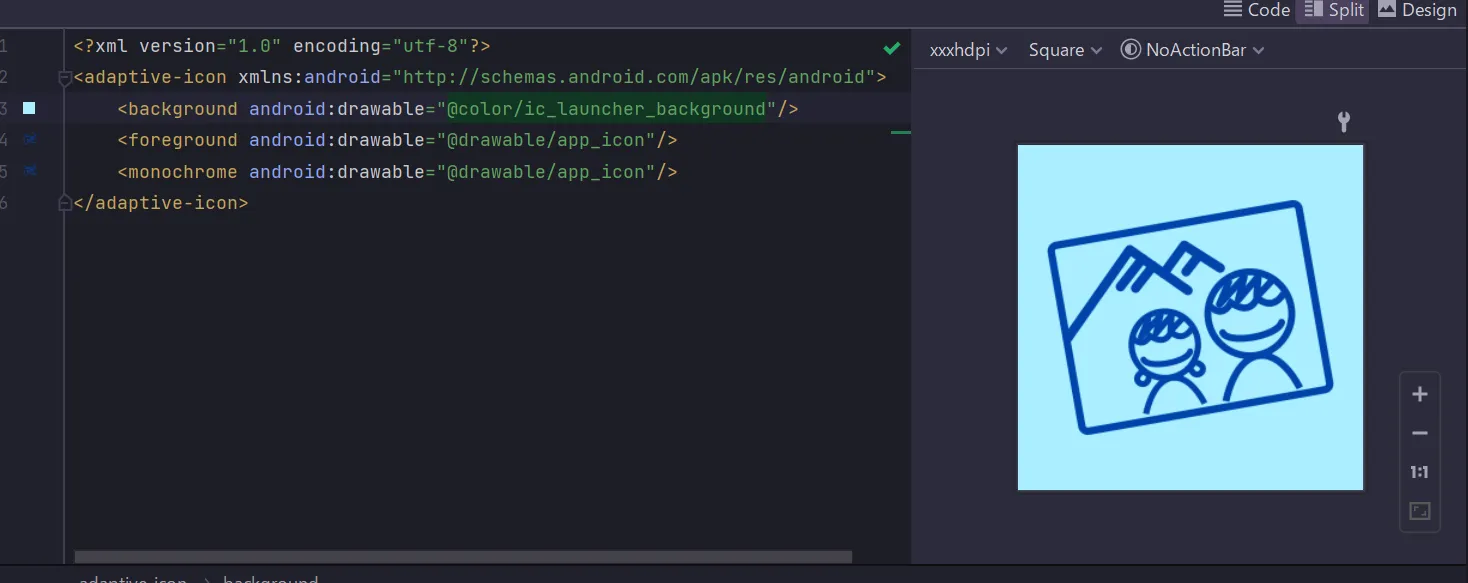This screenshot has width=1468, height=583.
Task: Click the gutter drawable icon on line 4
Action: (30, 139)
